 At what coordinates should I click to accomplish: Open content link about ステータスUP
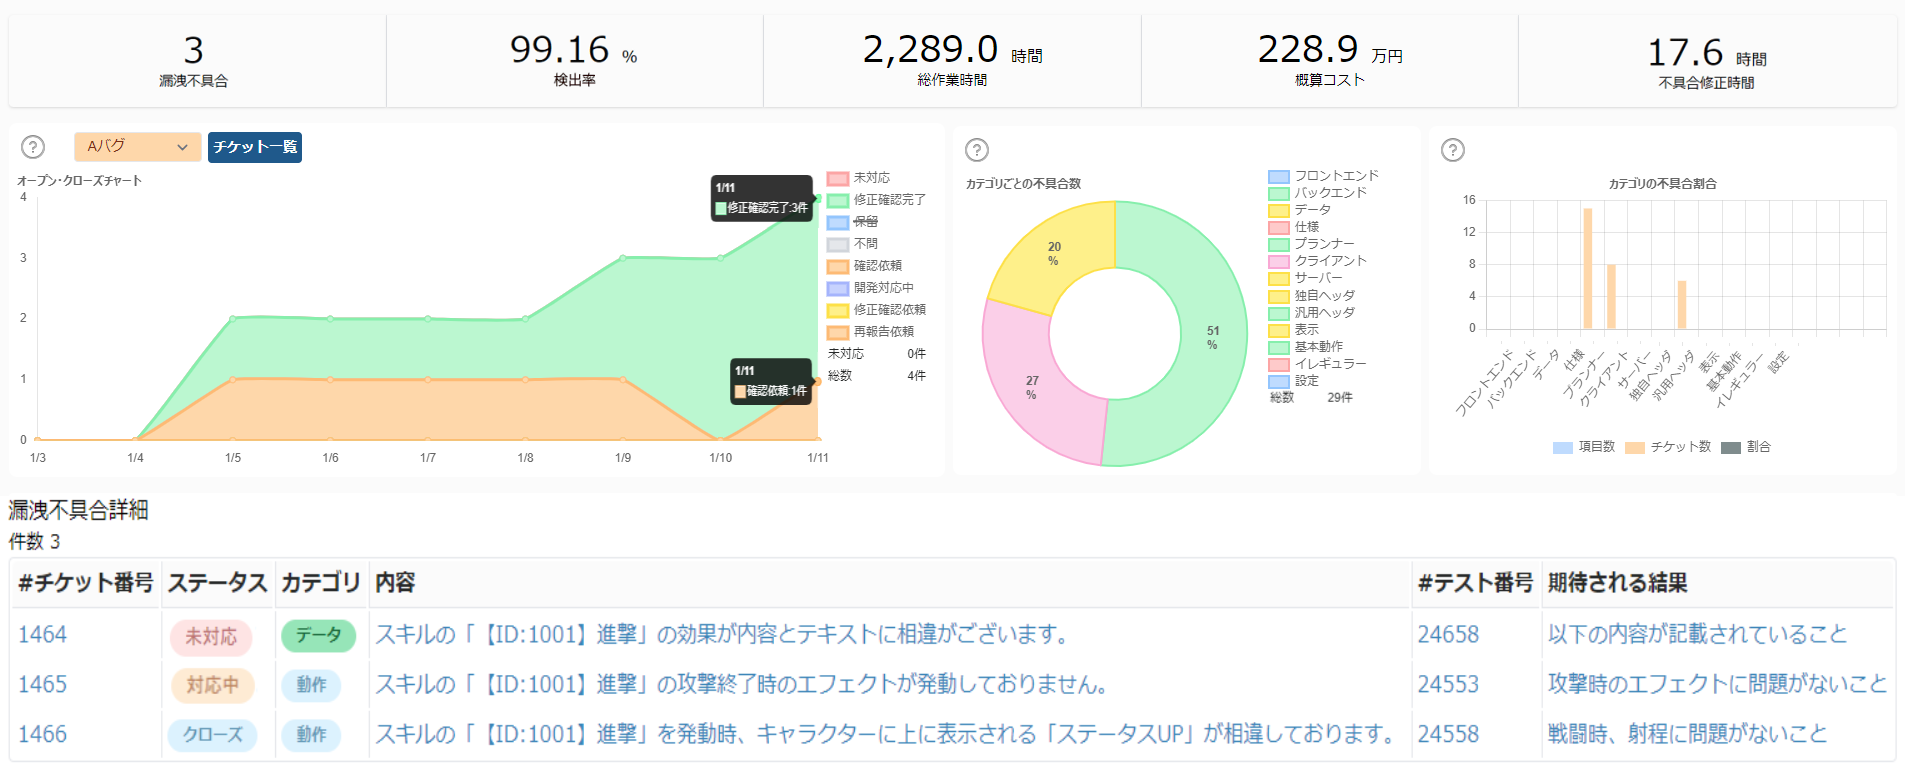(886, 734)
